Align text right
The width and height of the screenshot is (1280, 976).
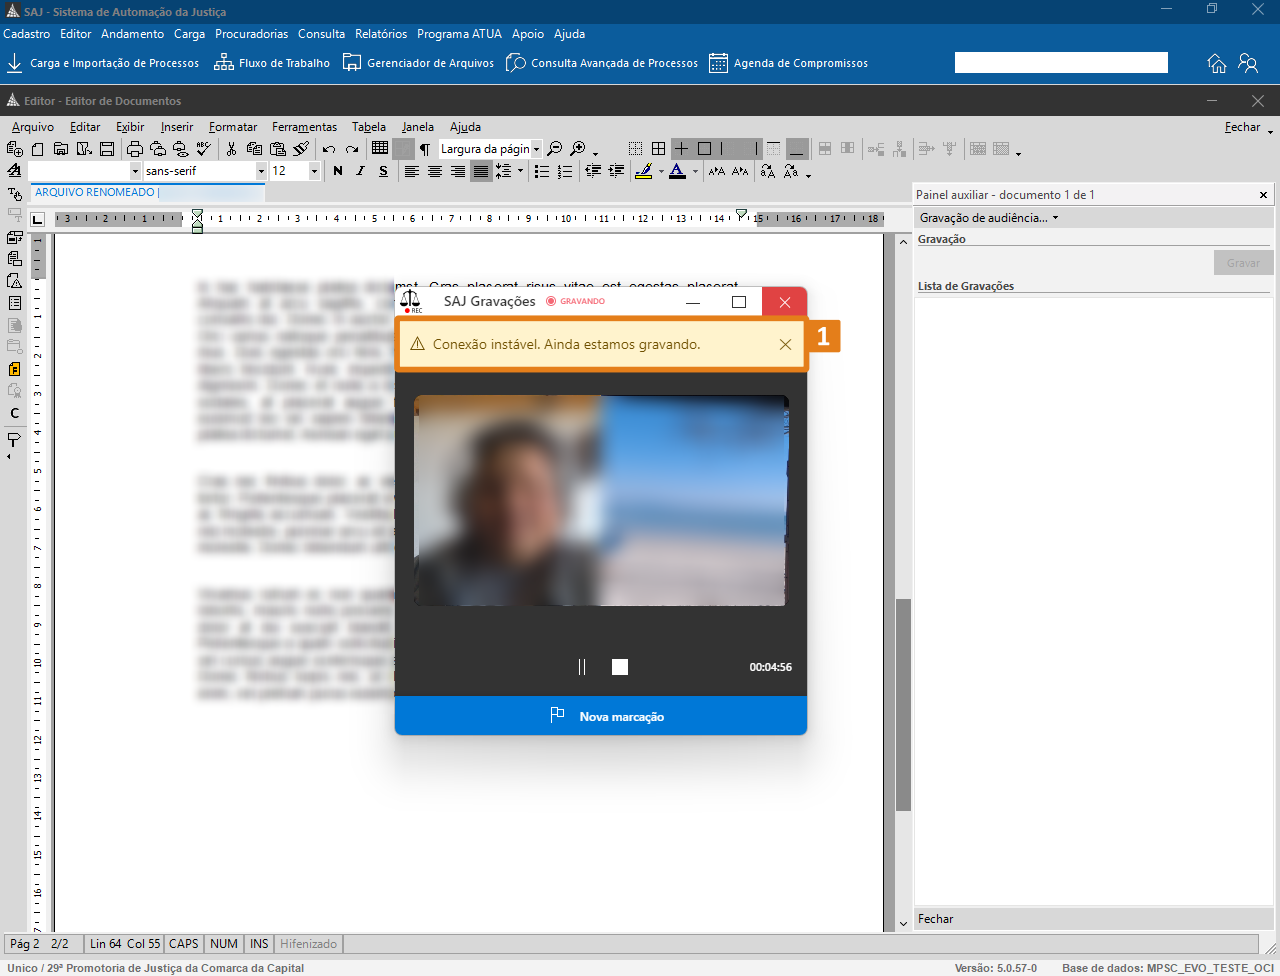(x=457, y=171)
